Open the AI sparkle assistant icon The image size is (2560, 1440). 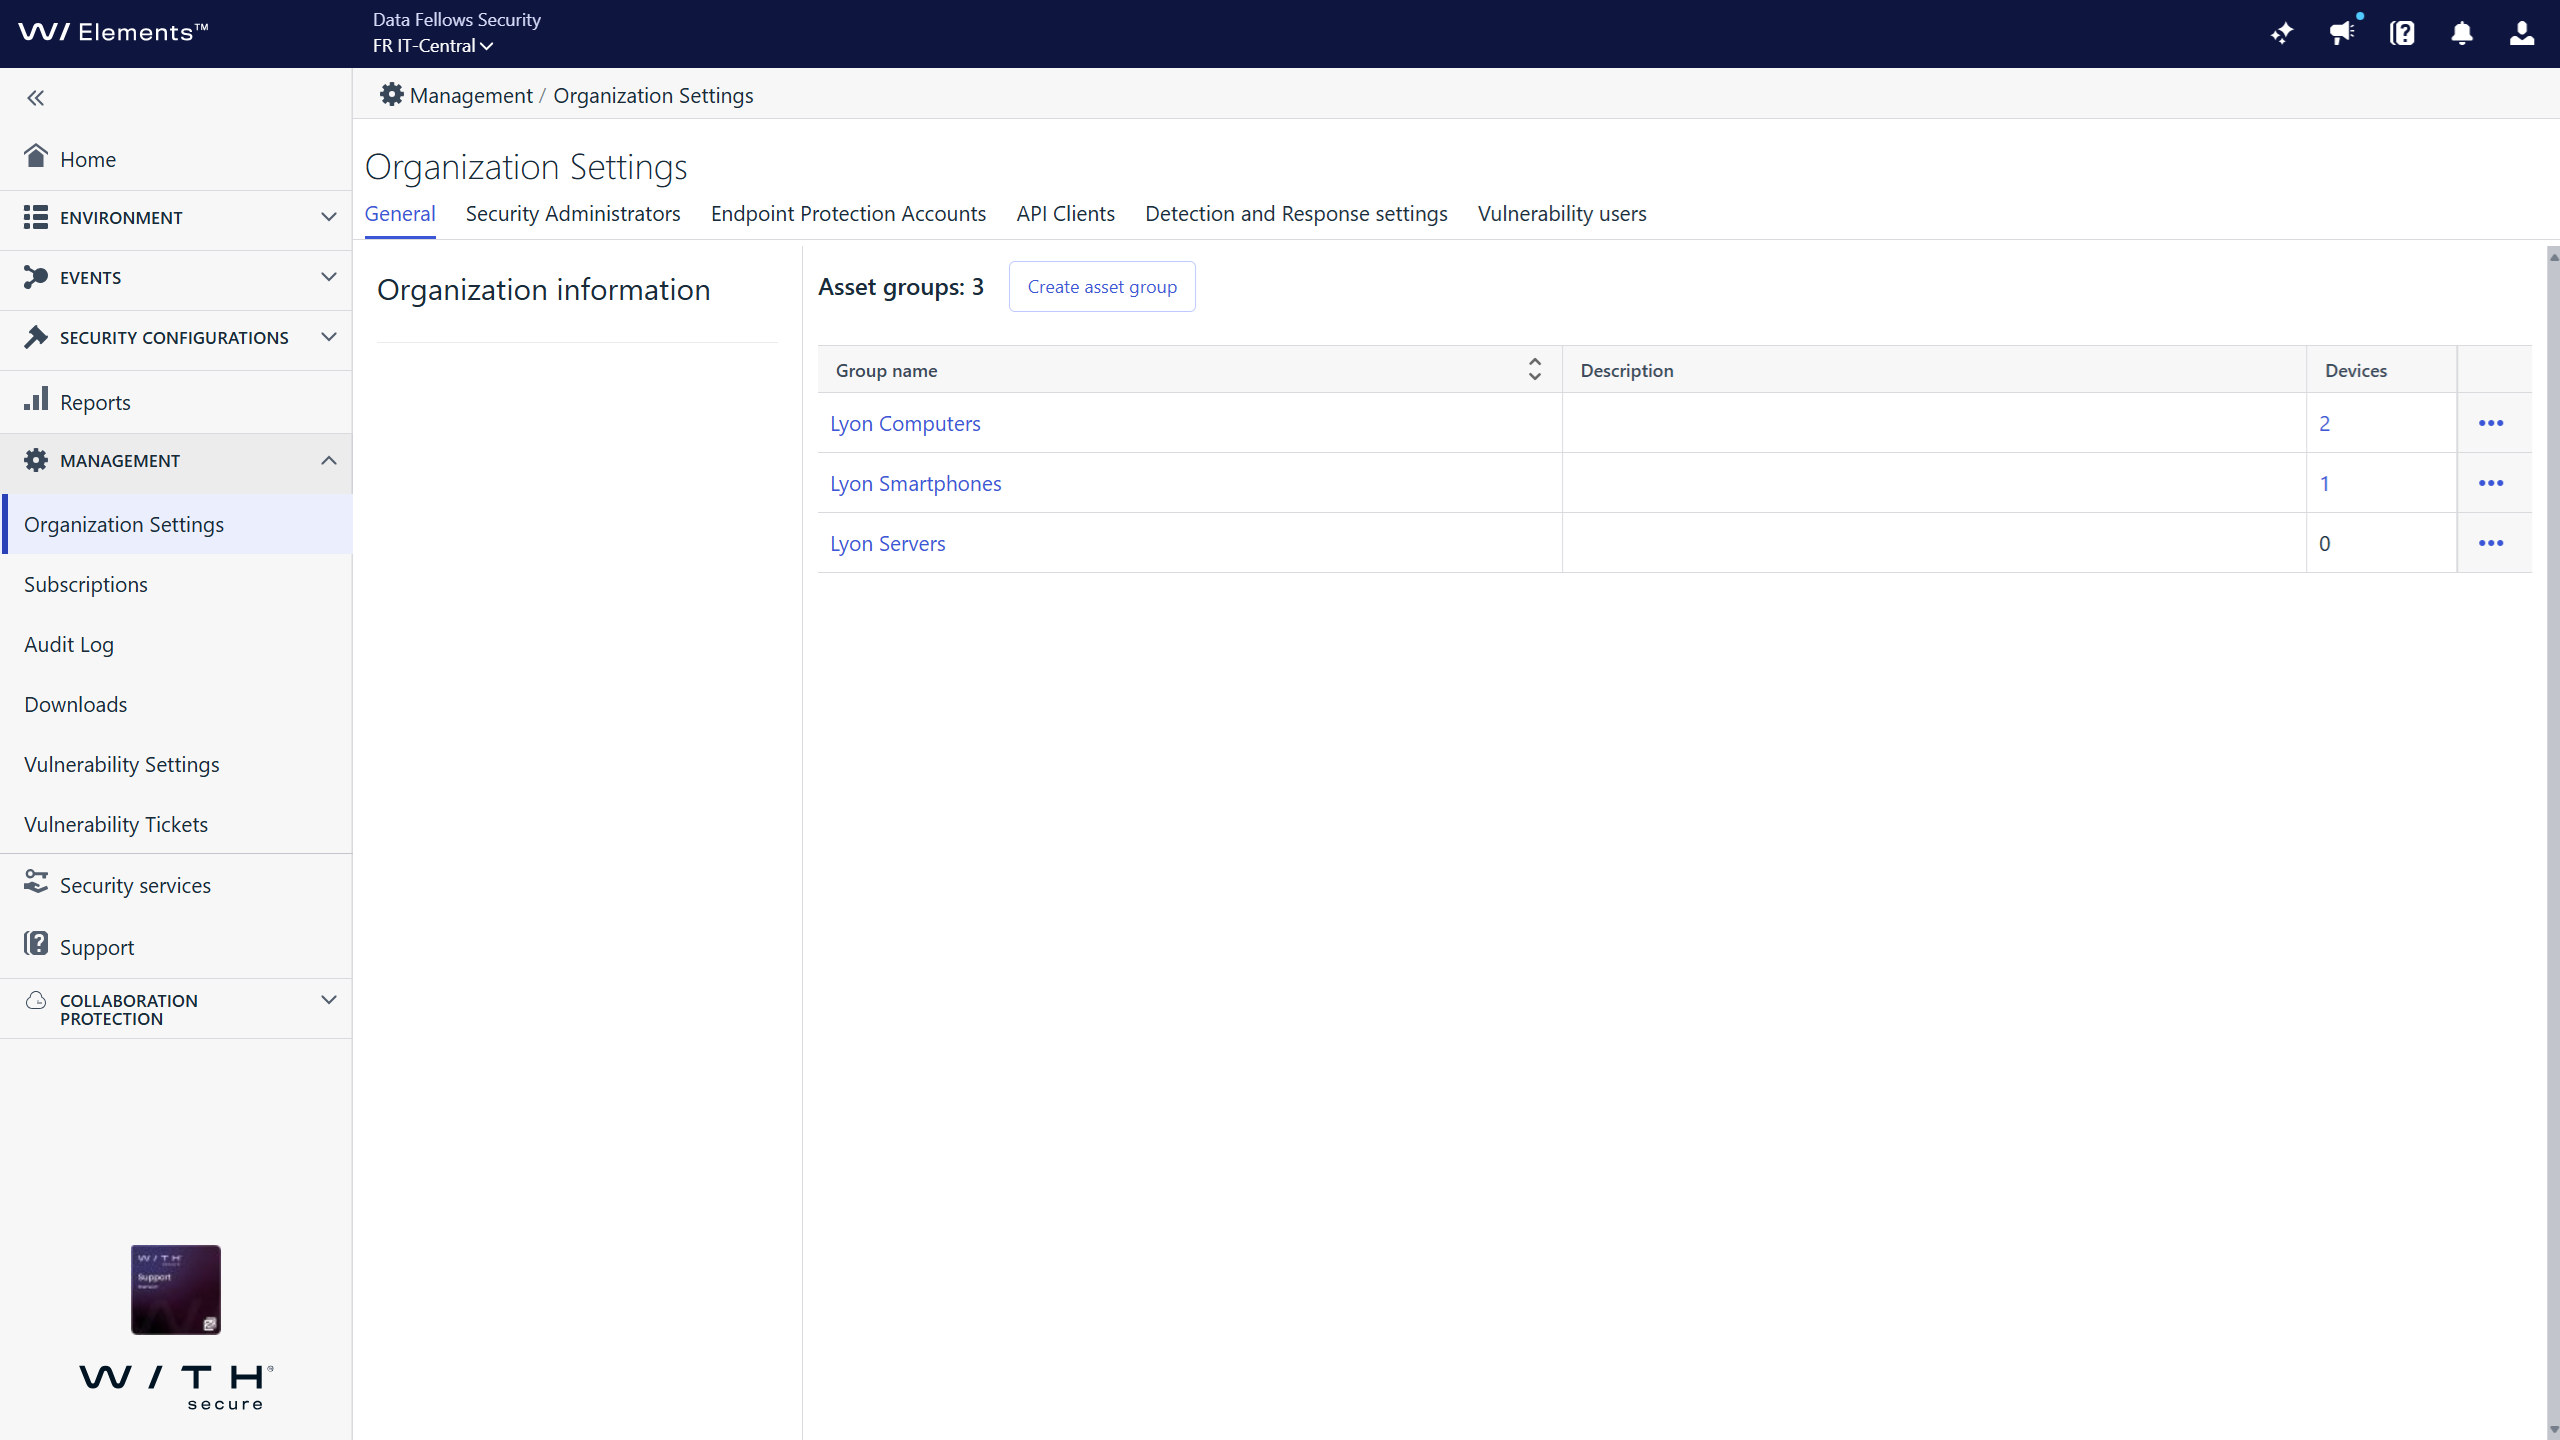click(x=2282, y=34)
